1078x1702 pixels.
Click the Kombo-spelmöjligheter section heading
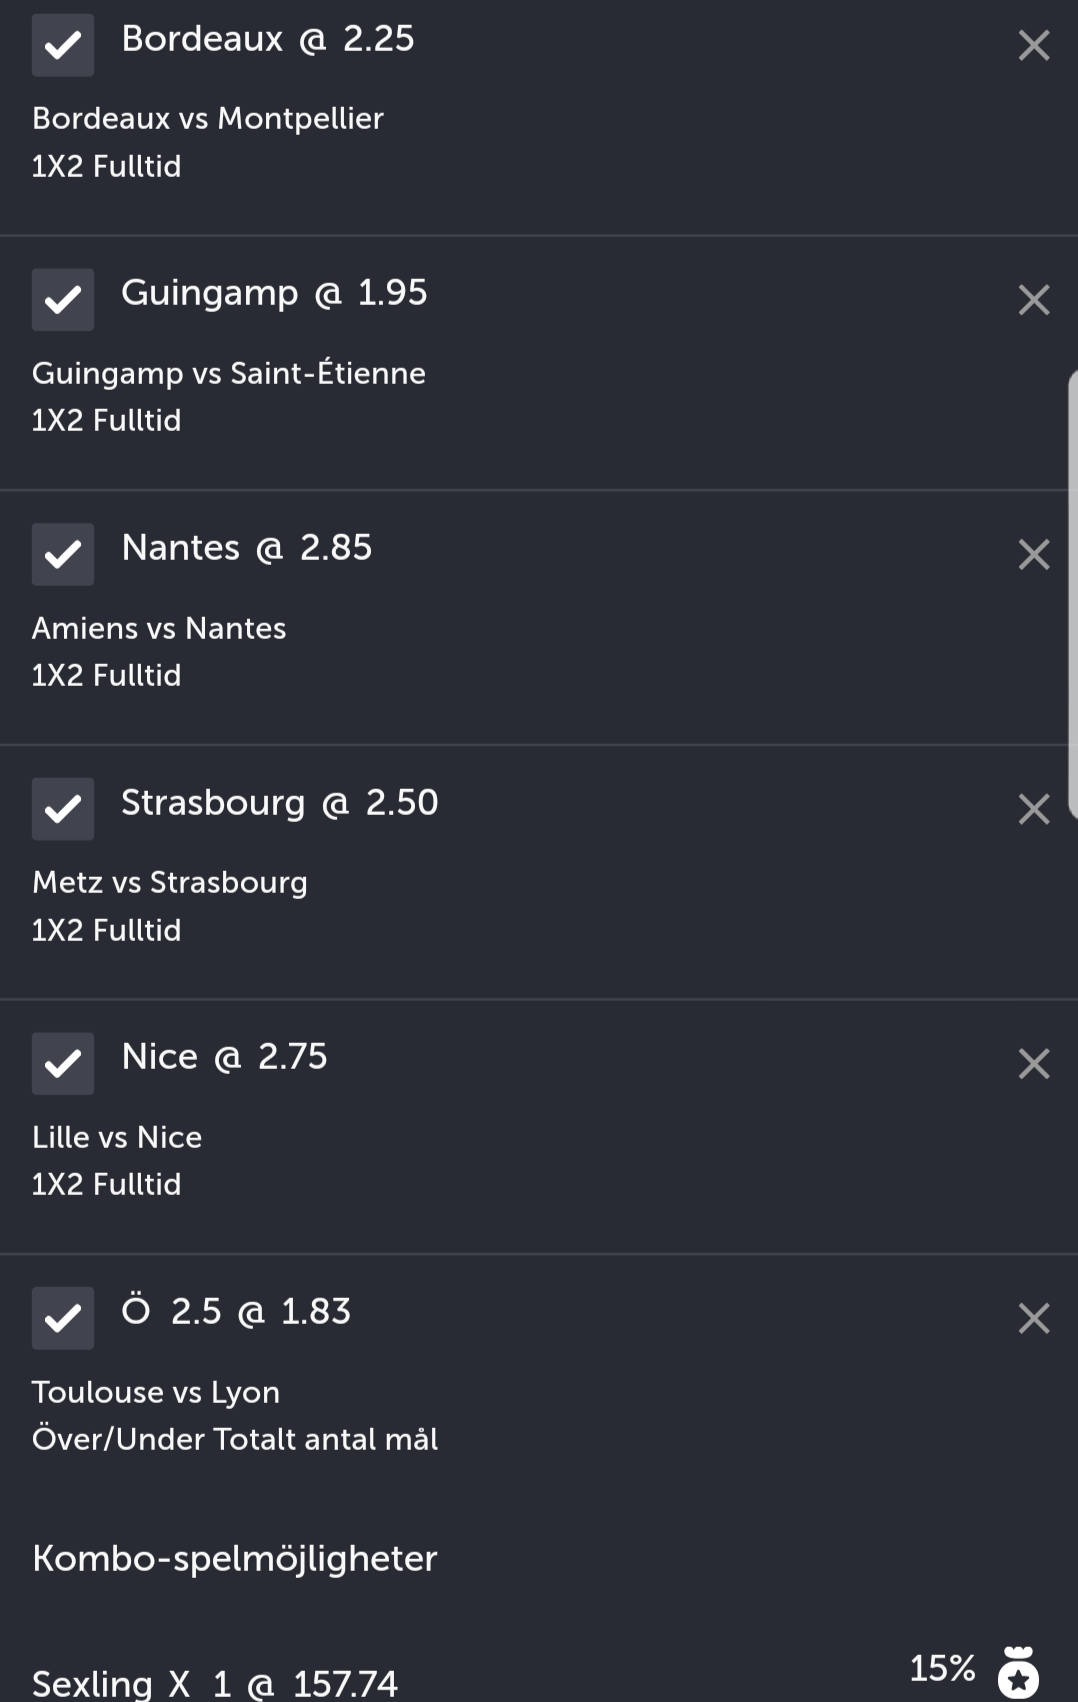(x=235, y=1559)
